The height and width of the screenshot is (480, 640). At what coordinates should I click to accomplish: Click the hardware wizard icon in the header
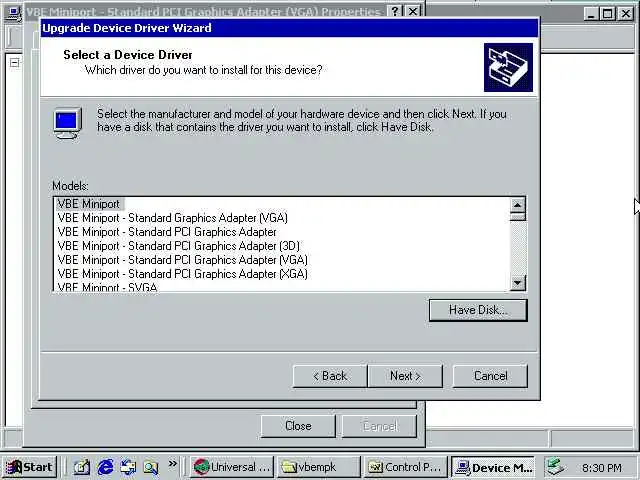click(508, 67)
